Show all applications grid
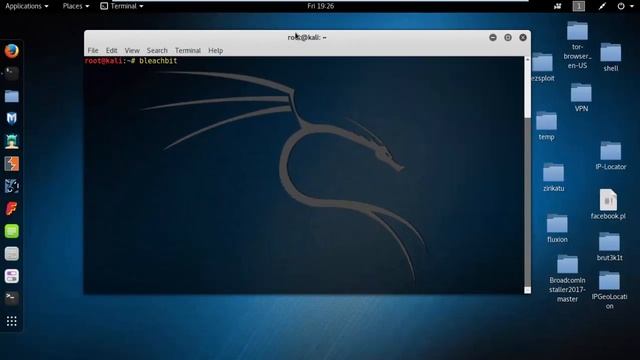 point(12,321)
